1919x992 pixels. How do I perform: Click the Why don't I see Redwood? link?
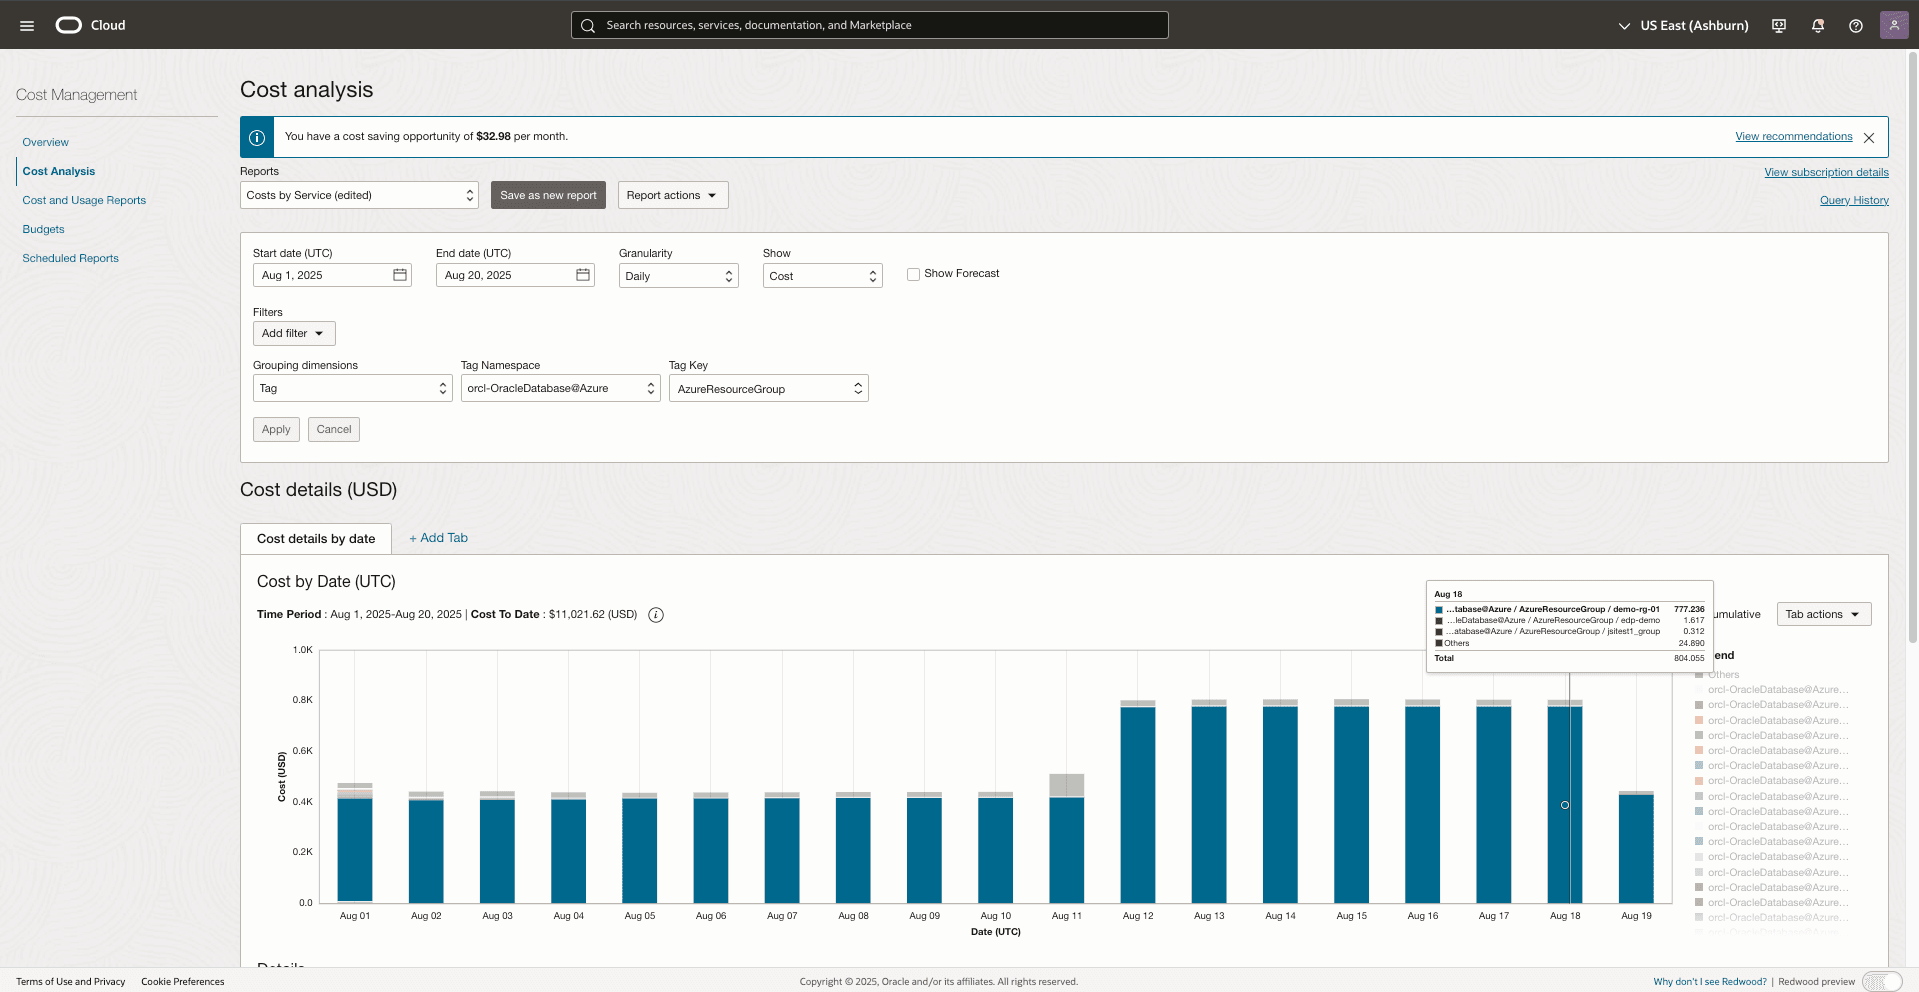[1710, 982]
